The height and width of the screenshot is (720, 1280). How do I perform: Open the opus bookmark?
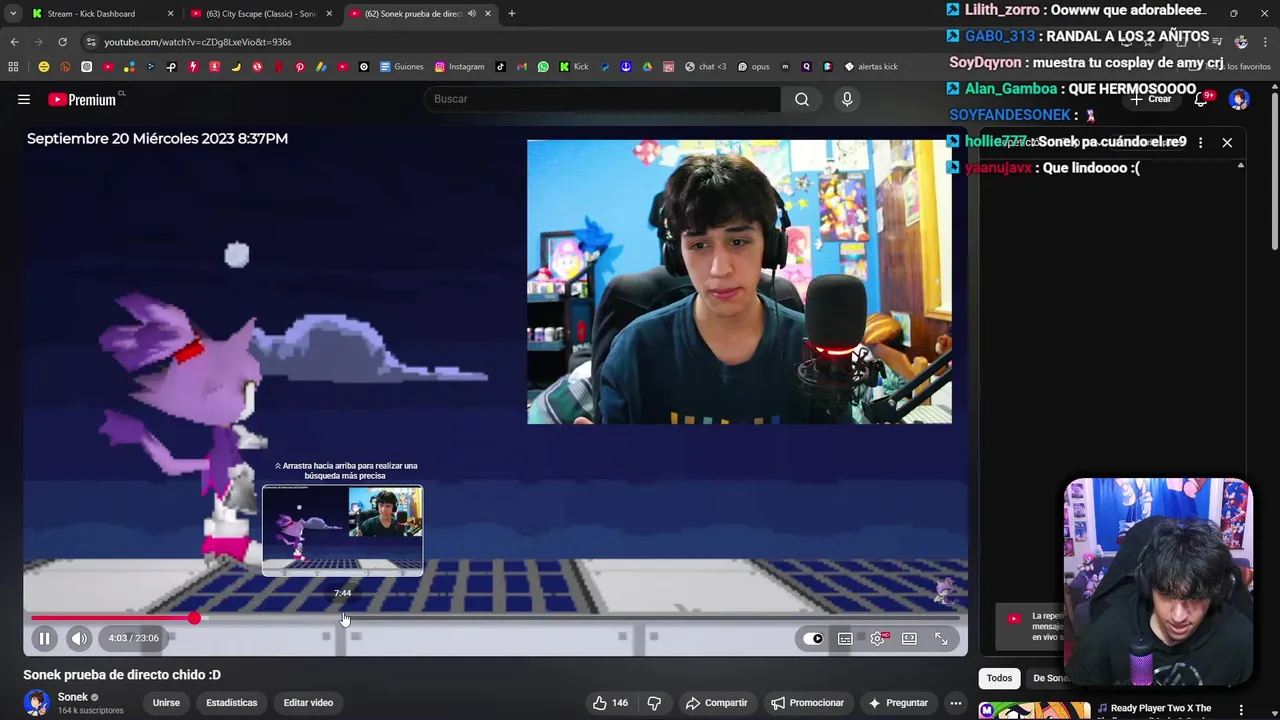click(x=753, y=67)
